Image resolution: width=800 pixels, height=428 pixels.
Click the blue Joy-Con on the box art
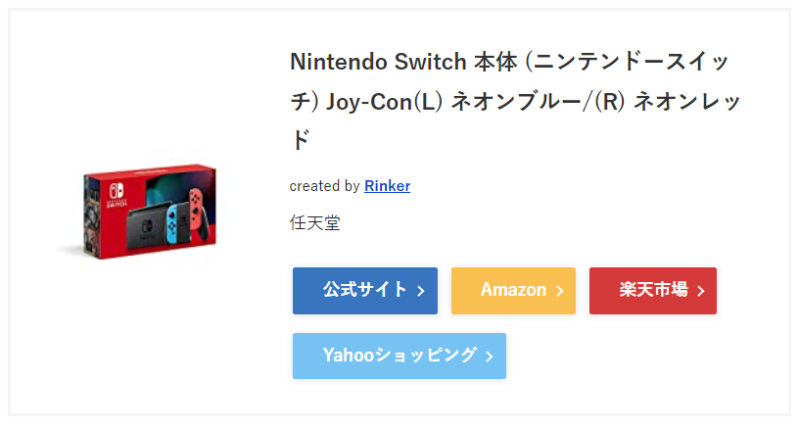[171, 222]
